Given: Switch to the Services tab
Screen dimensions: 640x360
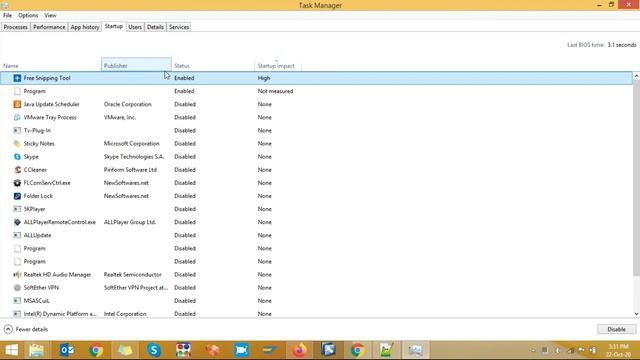Looking at the screenshot, I should click(179, 27).
